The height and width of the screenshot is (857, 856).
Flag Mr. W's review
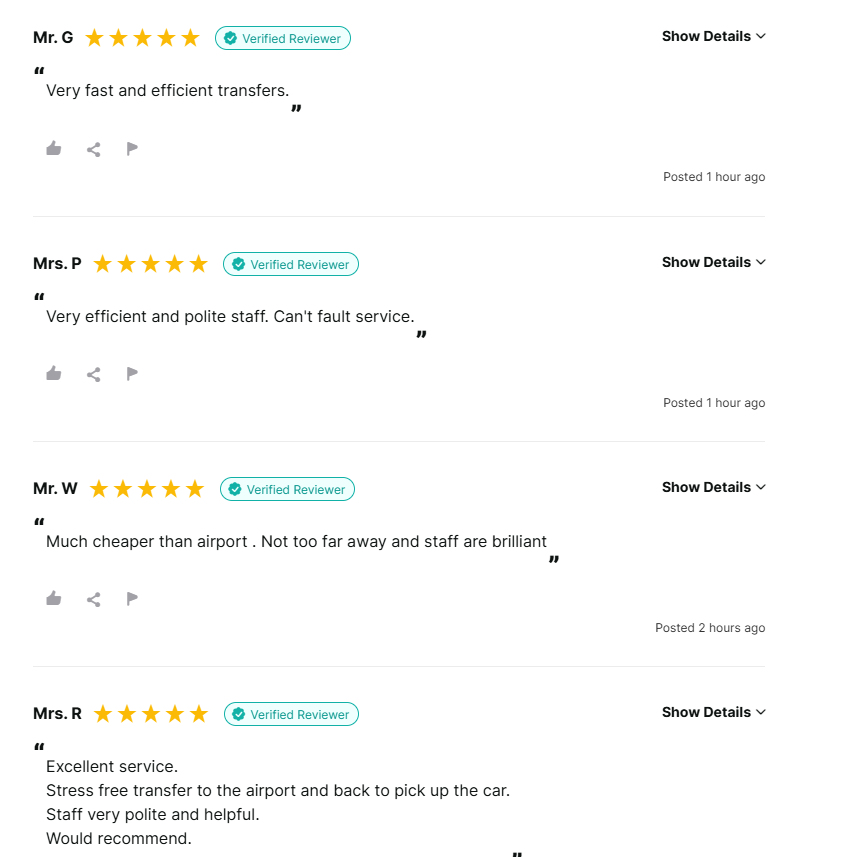(x=132, y=599)
